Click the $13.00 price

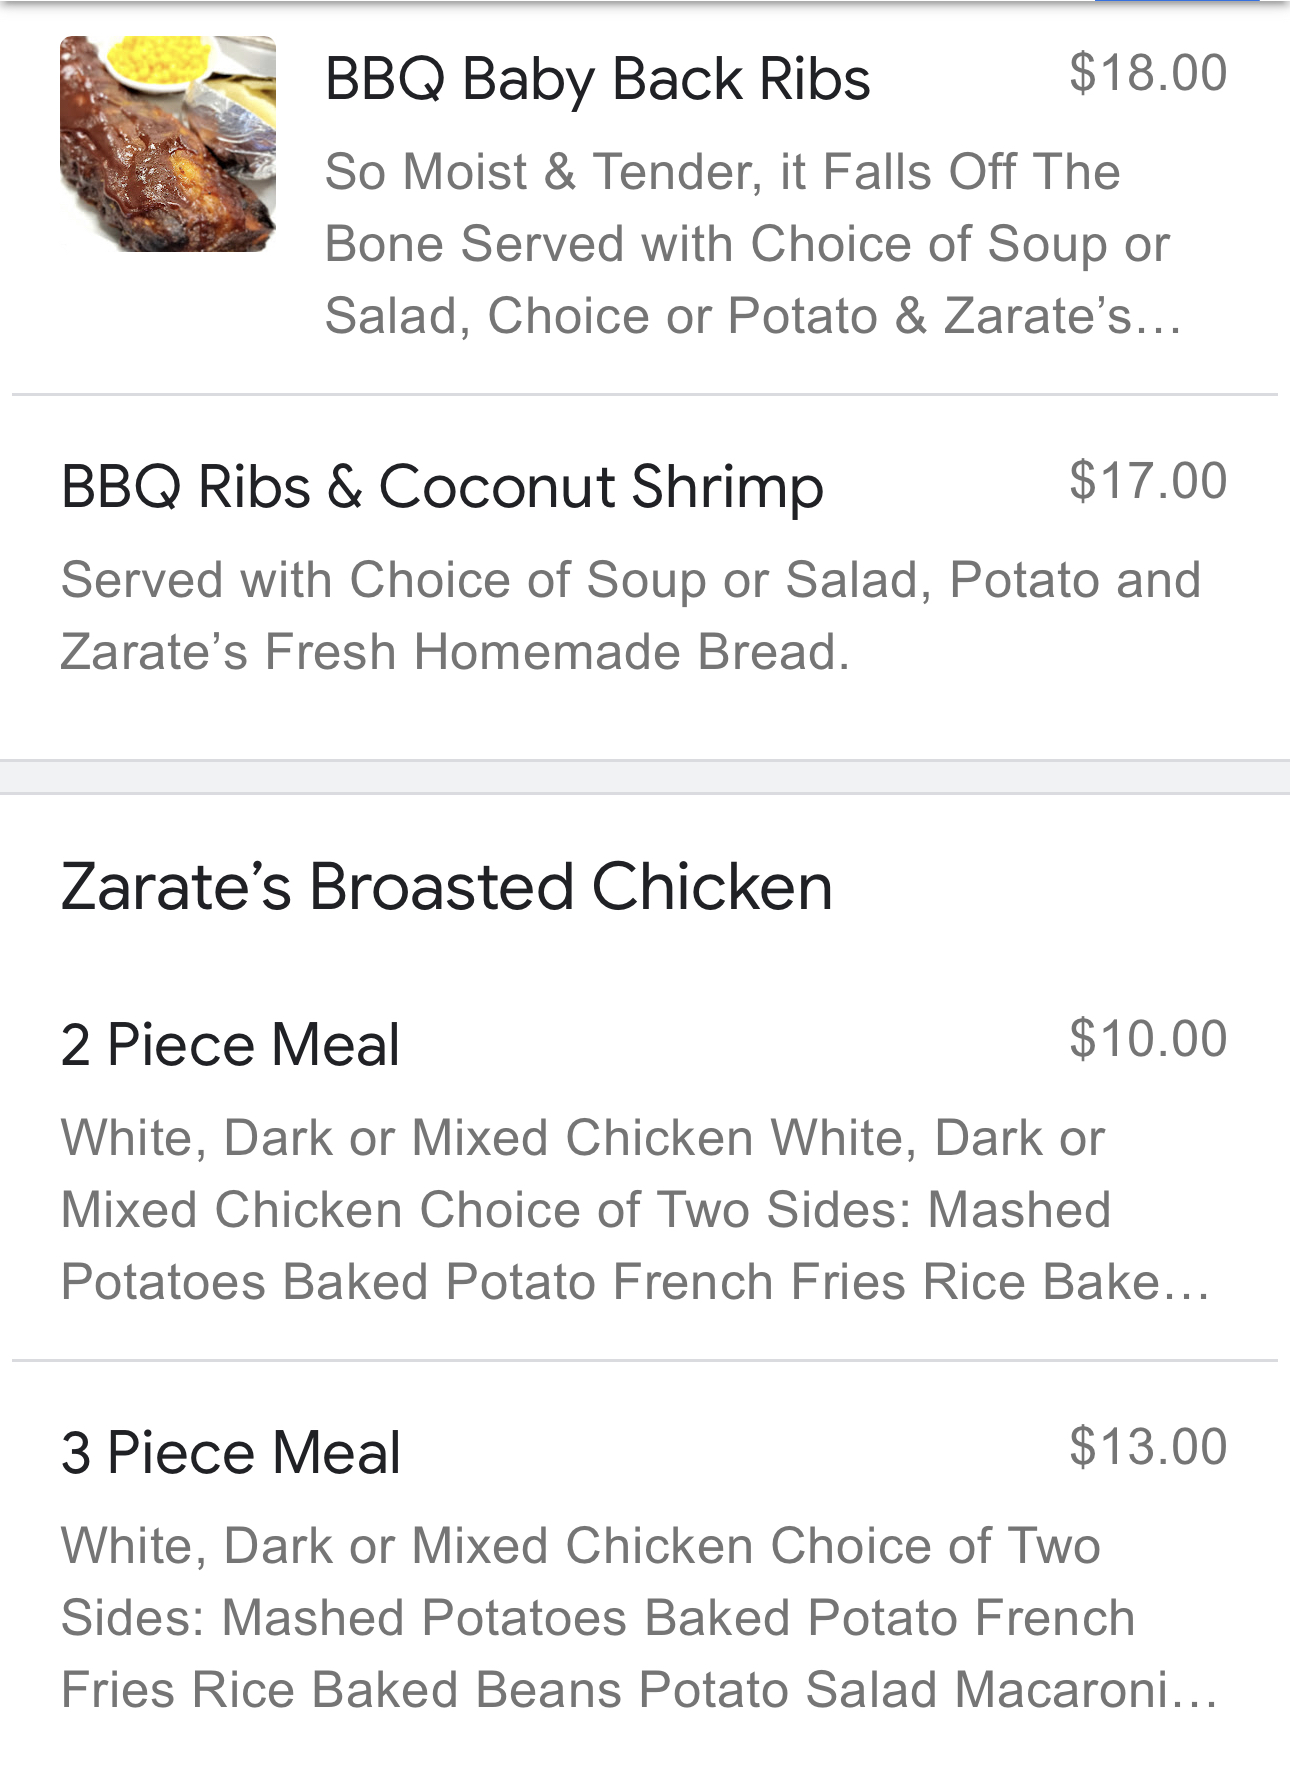click(x=1147, y=1447)
